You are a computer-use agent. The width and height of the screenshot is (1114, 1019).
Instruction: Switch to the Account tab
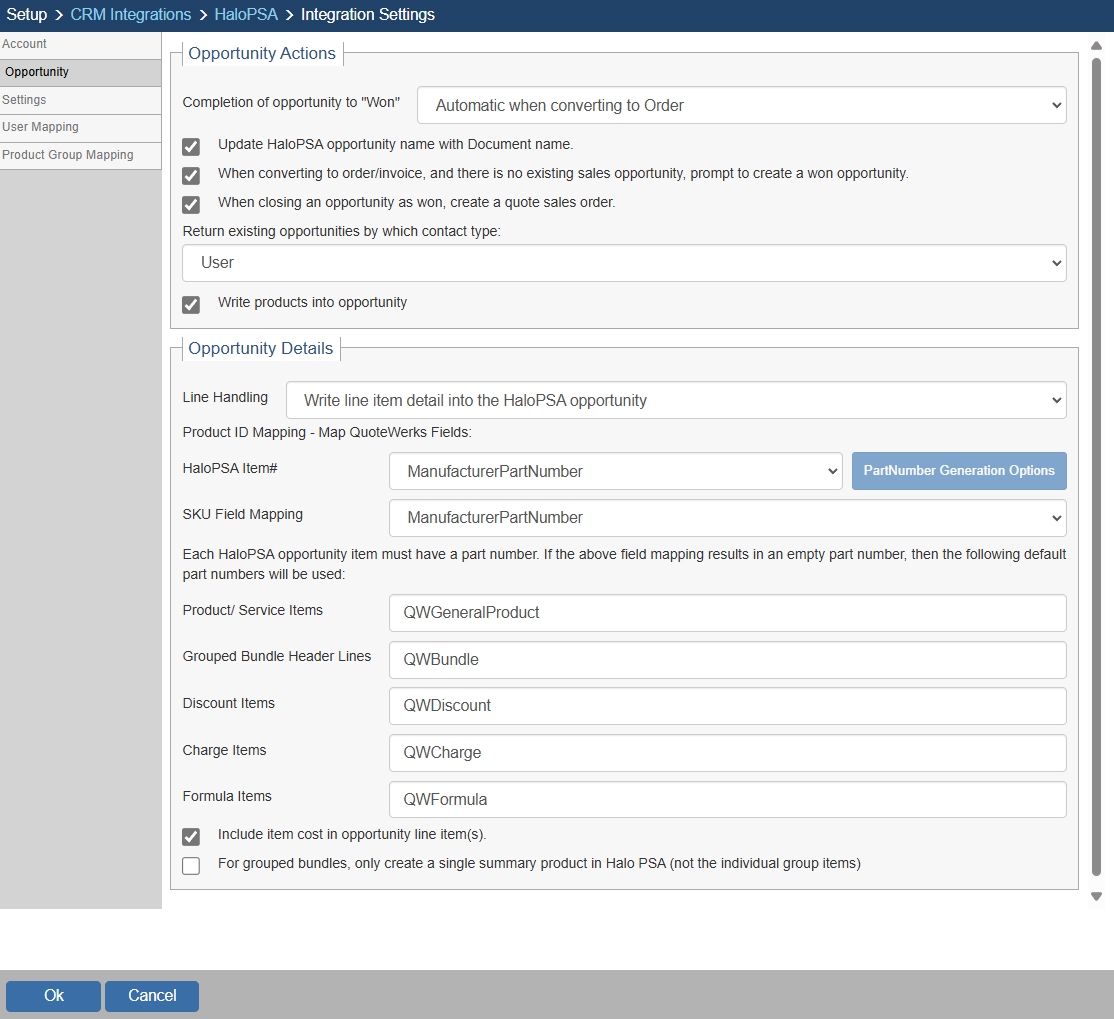pos(80,45)
